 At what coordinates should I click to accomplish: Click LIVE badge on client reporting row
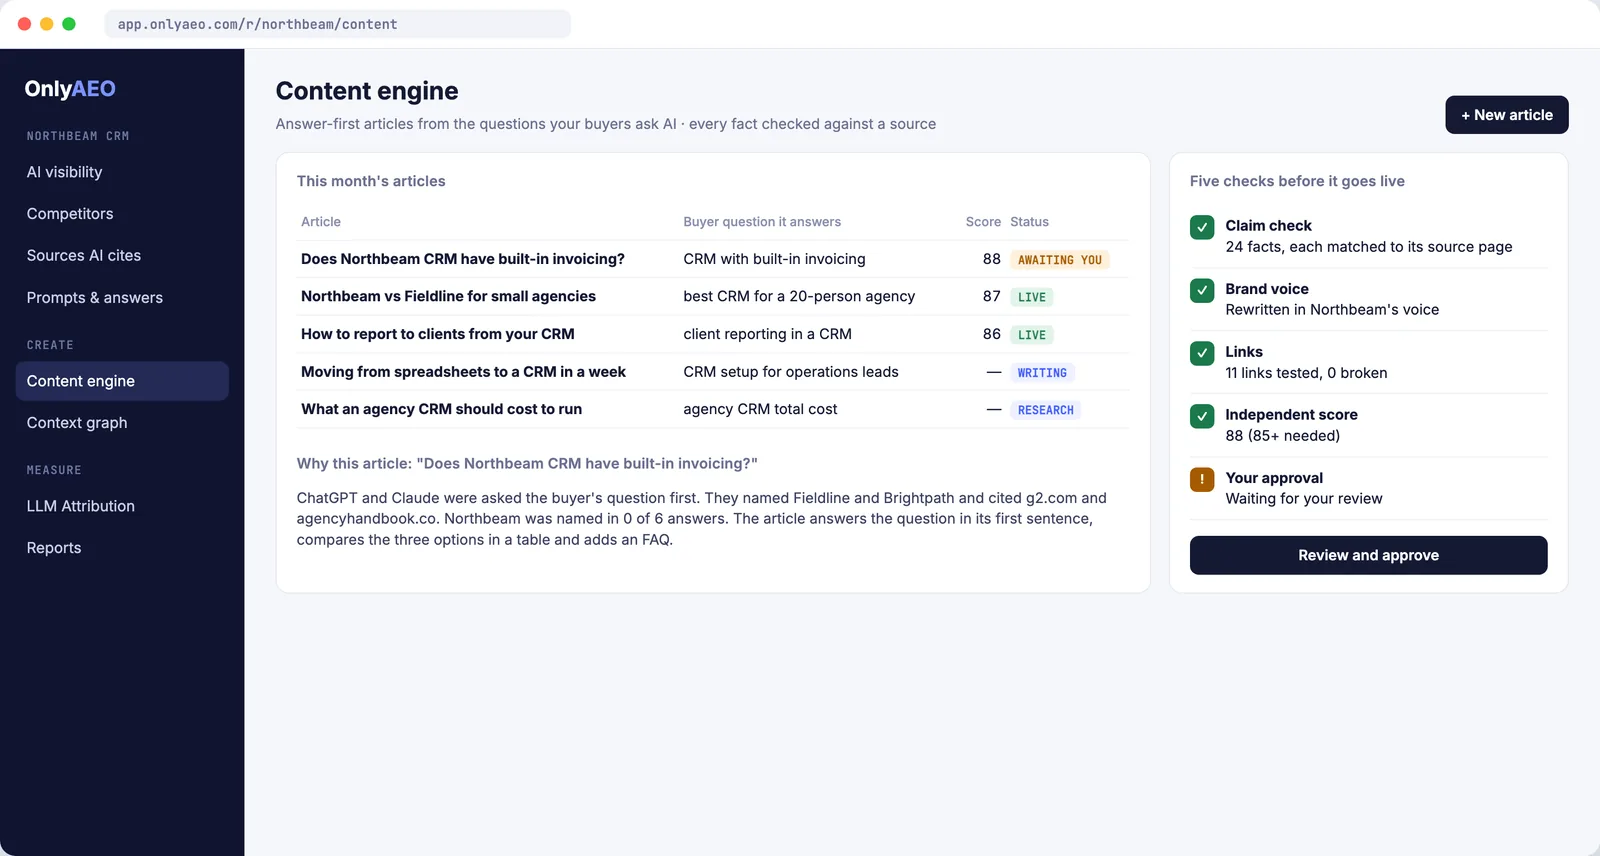coord(1032,335)
